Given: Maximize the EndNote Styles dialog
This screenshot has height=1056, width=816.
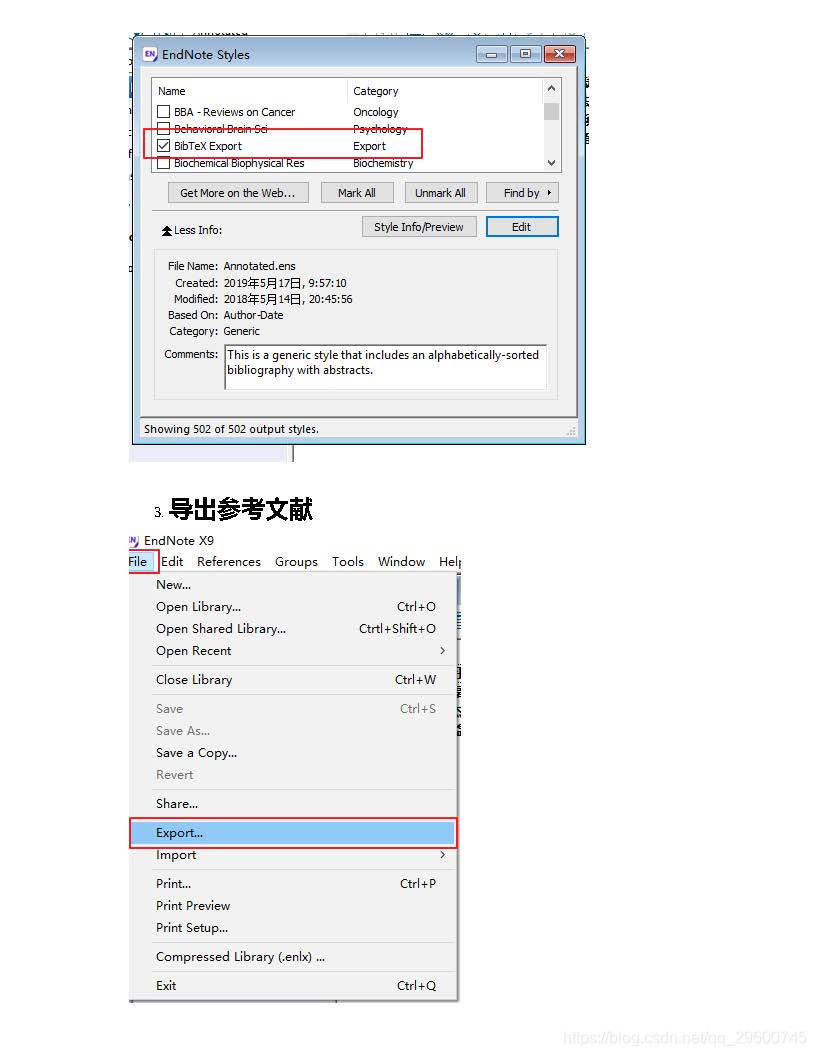Looking at the screenshot, I should pyautogui.click(x=525, y=55).
